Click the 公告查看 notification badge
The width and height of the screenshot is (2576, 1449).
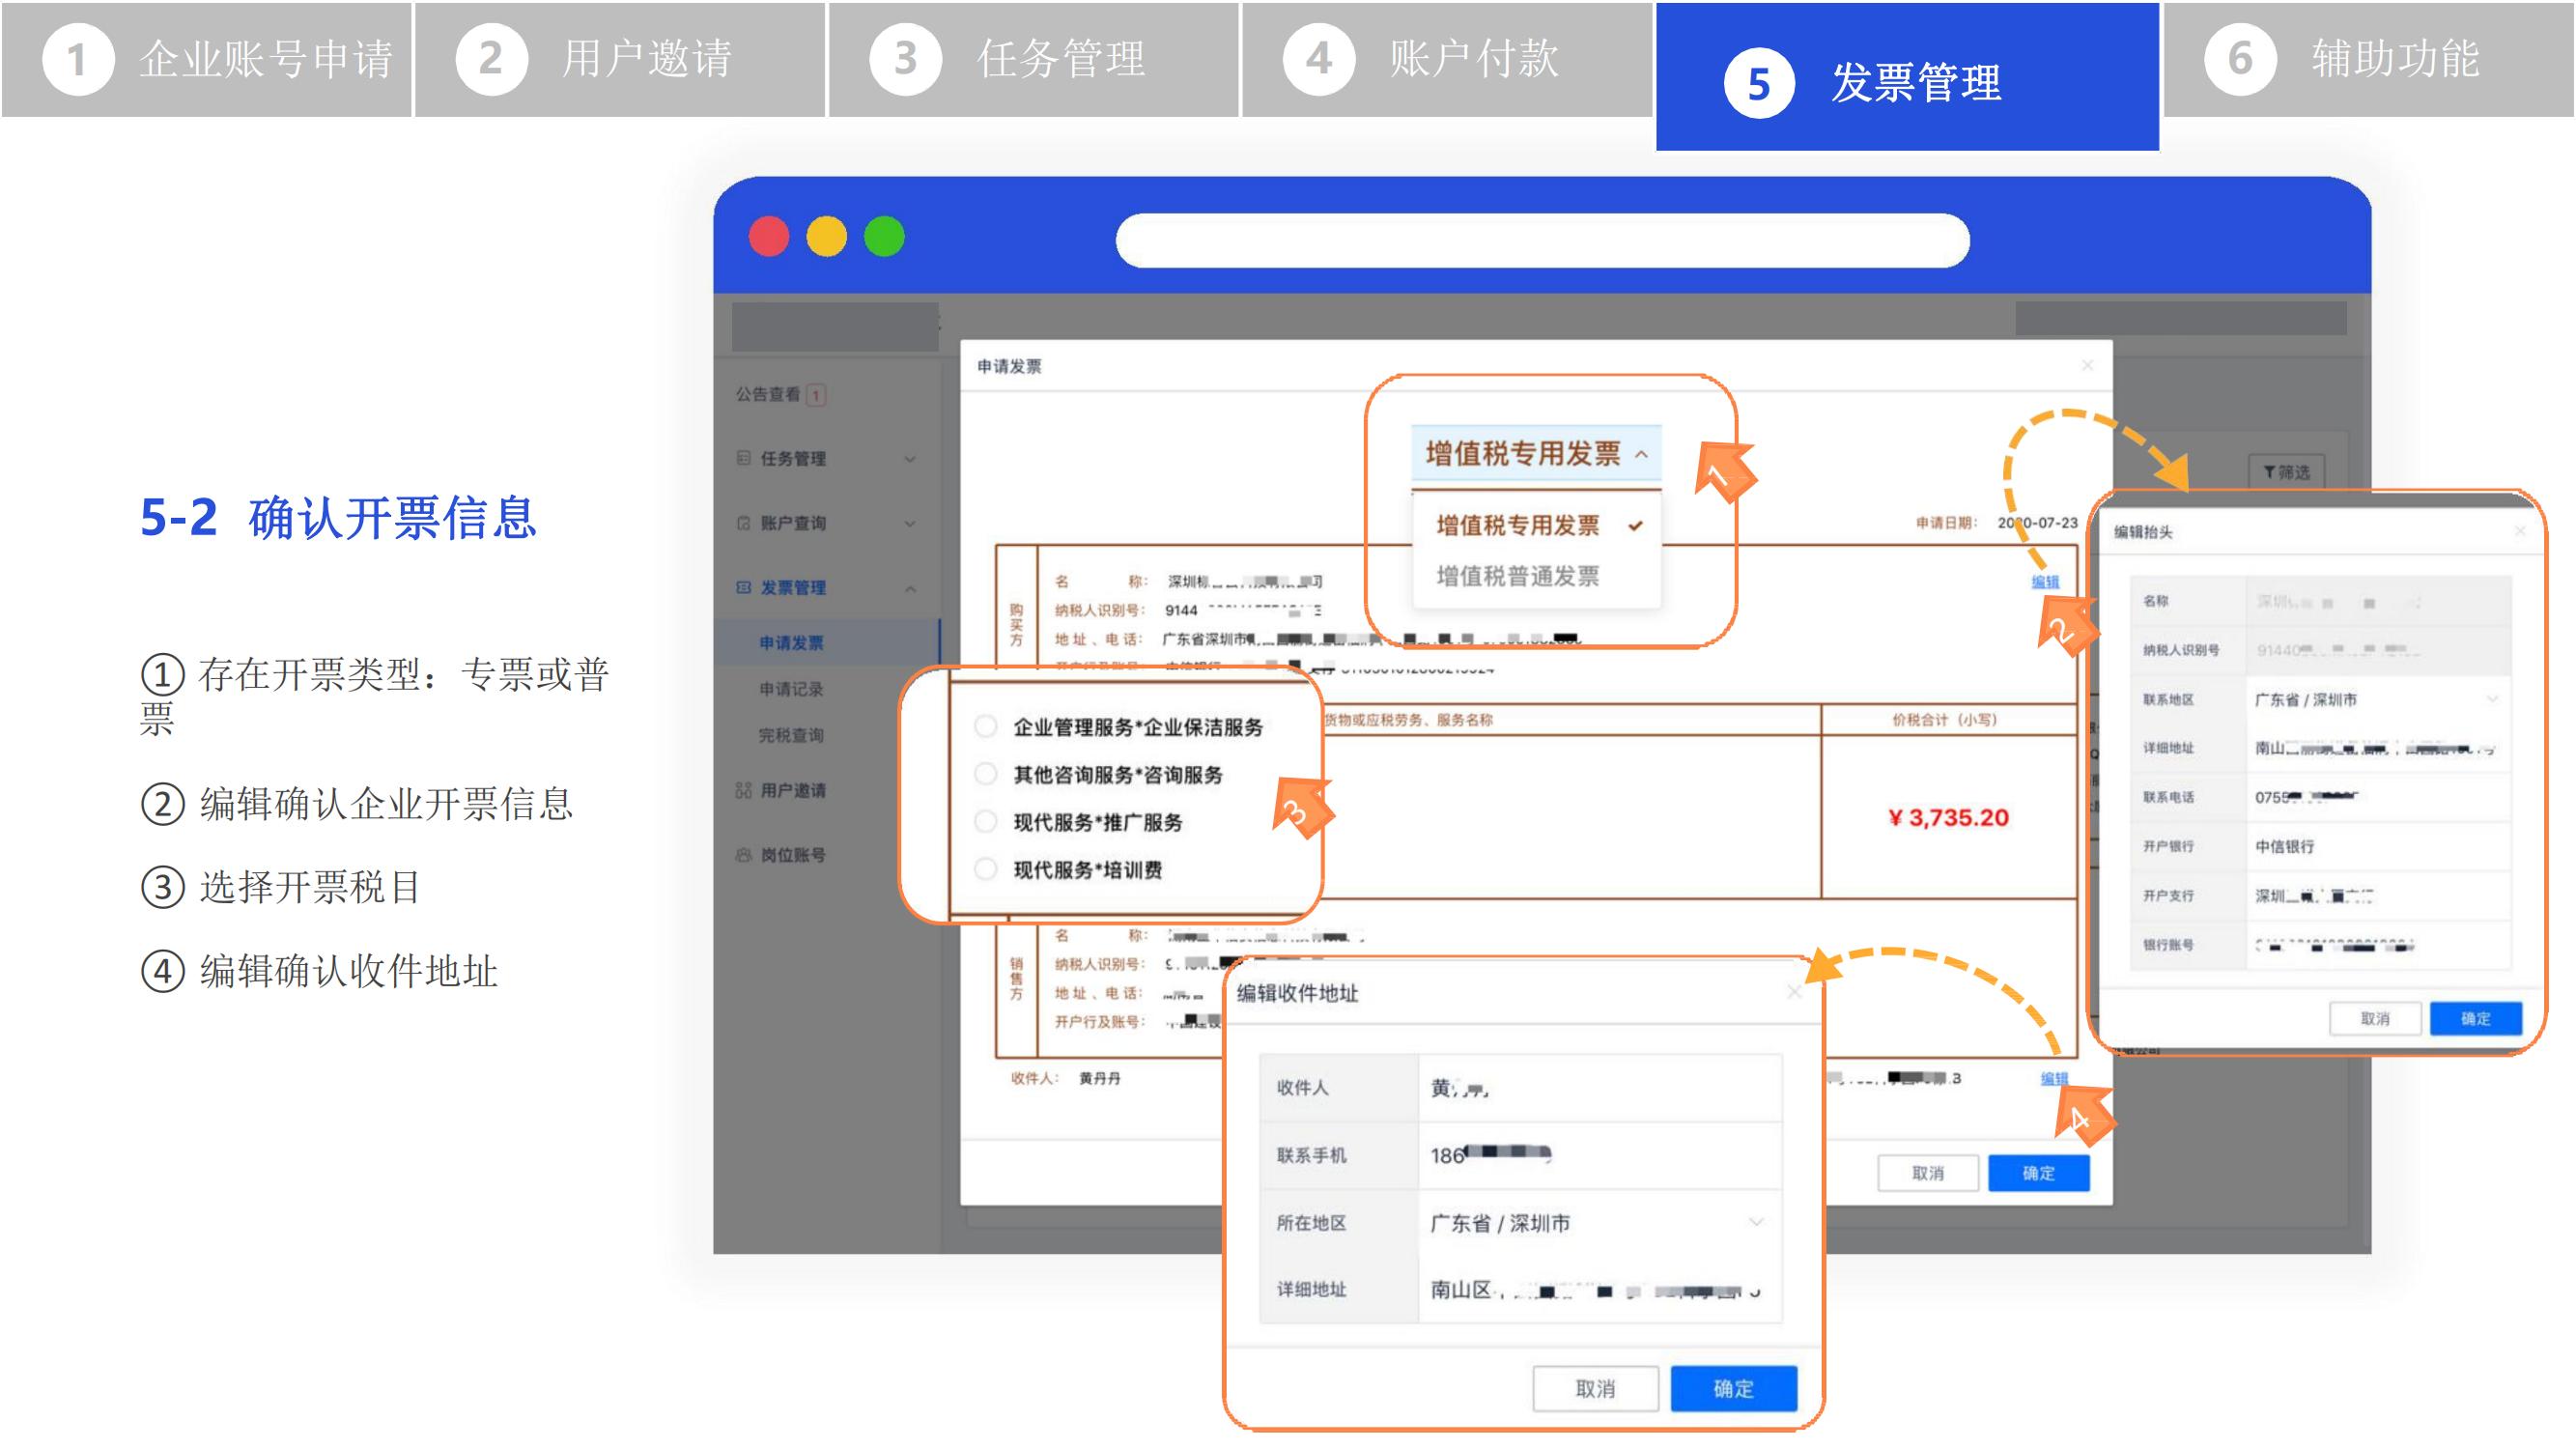[816, 395]
